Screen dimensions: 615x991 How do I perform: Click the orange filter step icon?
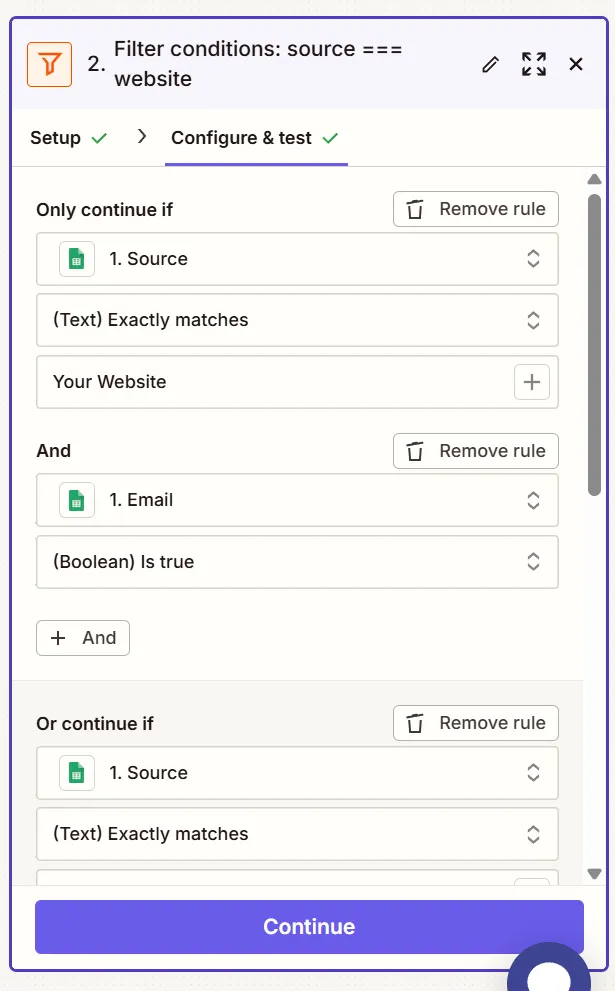(x=49, y=64)
